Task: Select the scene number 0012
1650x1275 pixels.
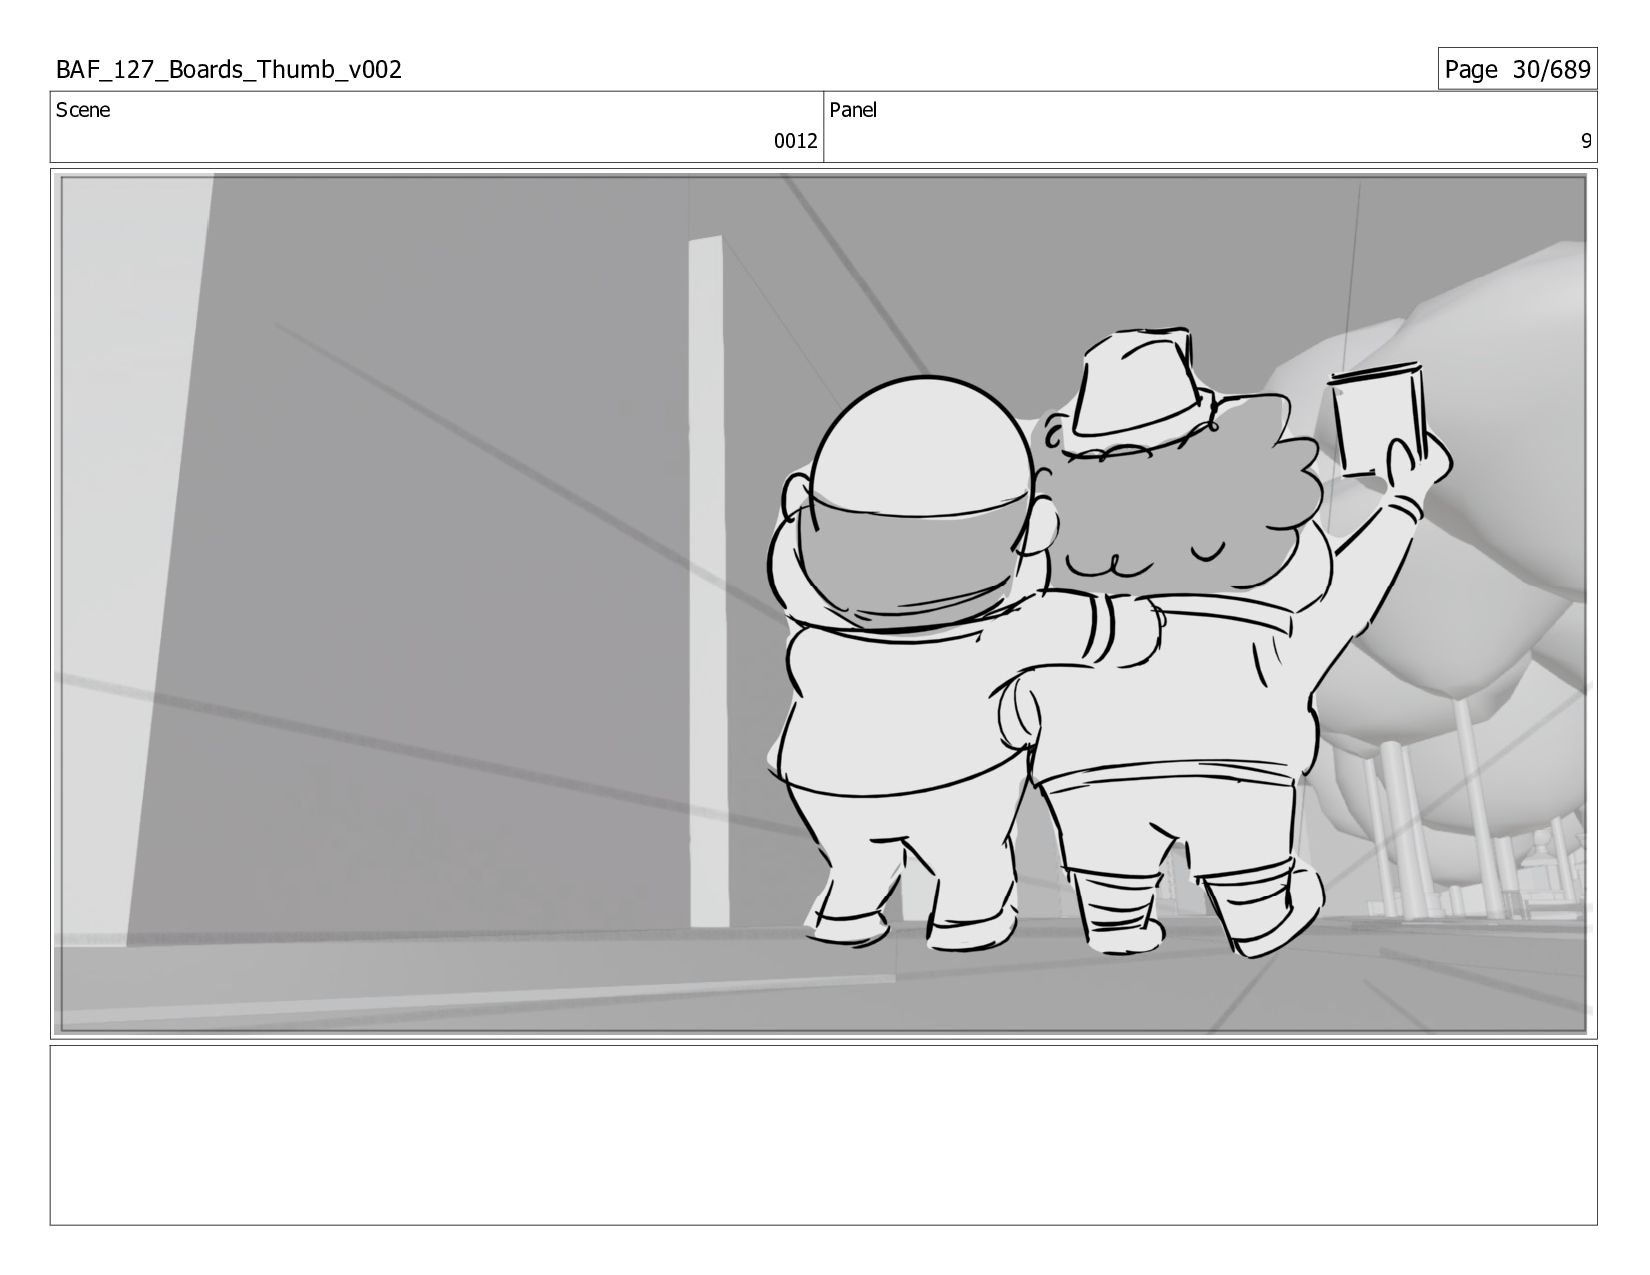Action: coord(795,141)
